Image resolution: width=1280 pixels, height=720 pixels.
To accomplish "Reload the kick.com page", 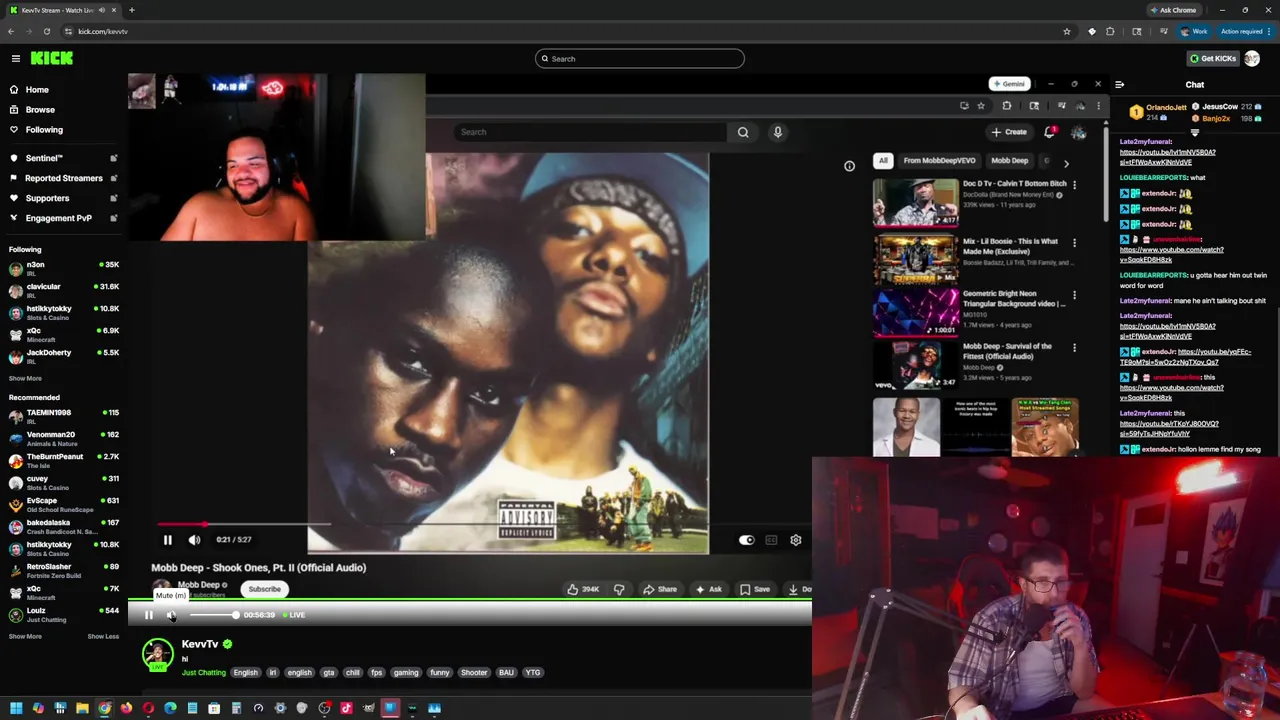I will [46, 32].
